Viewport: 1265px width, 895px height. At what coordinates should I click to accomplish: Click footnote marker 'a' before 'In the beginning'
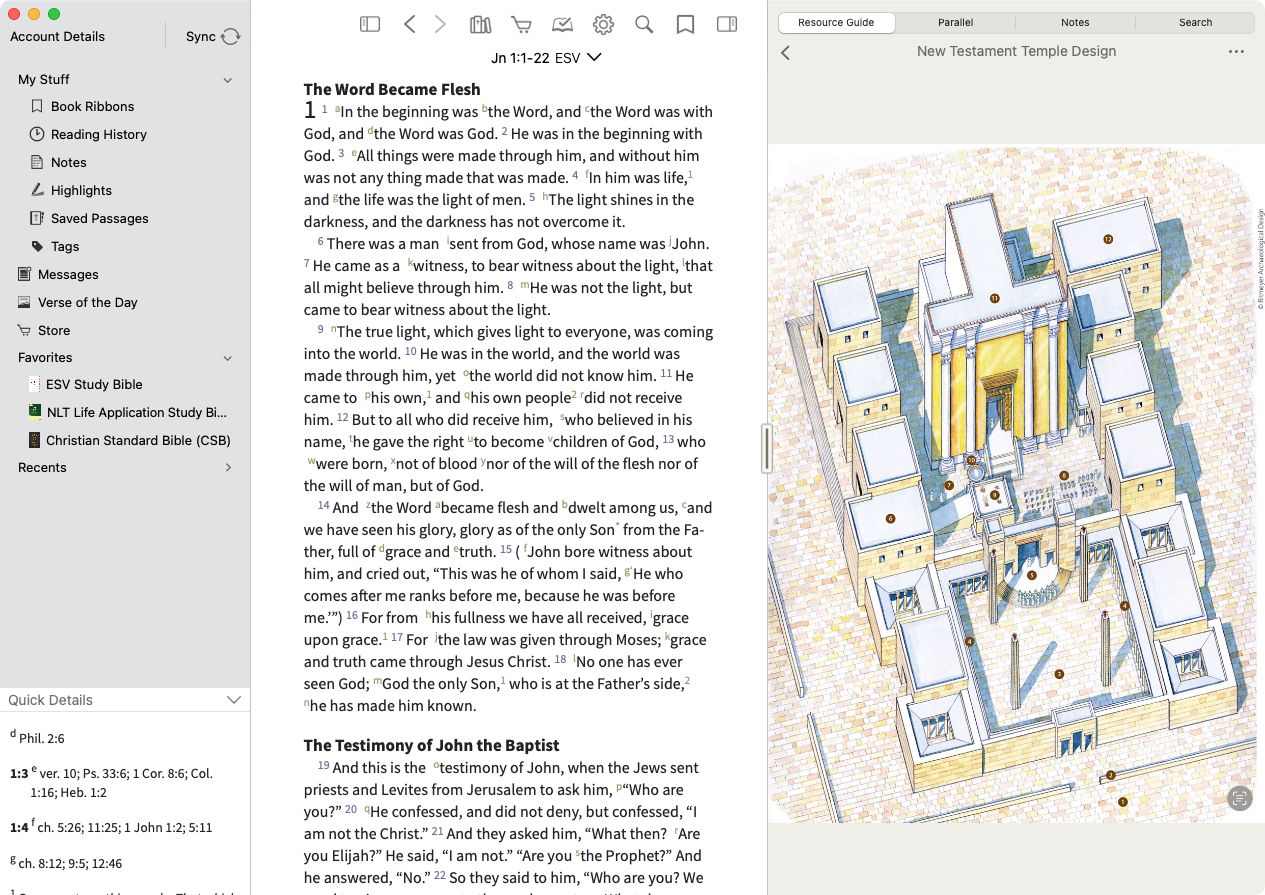point(337,108)
